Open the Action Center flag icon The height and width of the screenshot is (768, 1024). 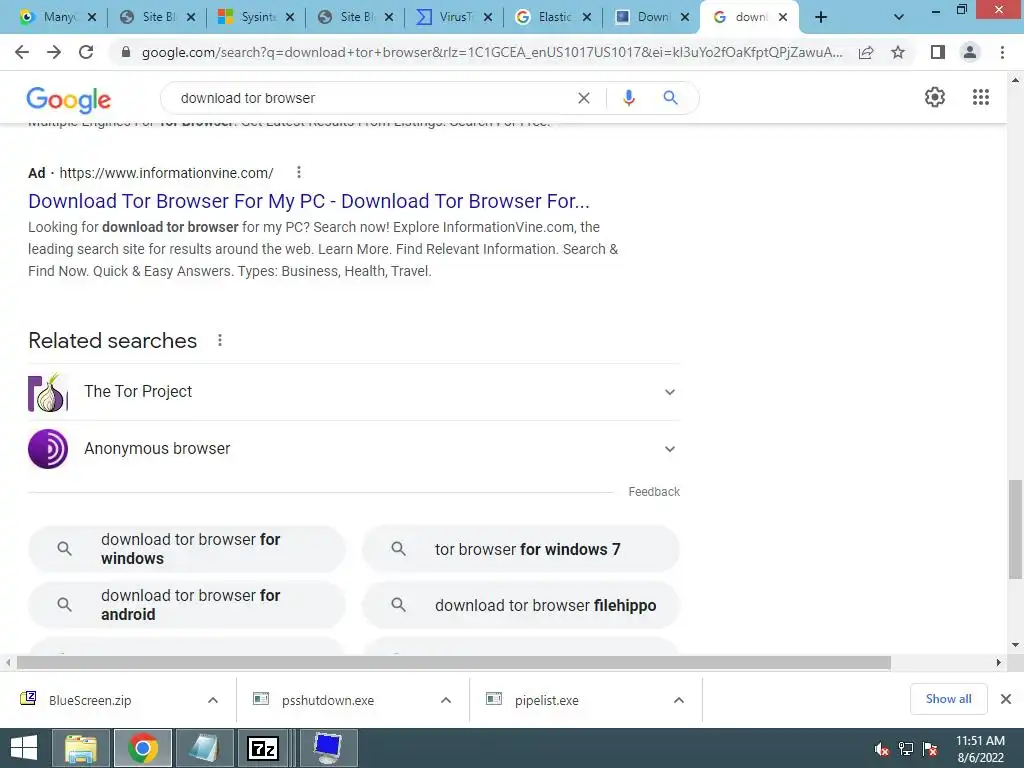click(930, 749)
